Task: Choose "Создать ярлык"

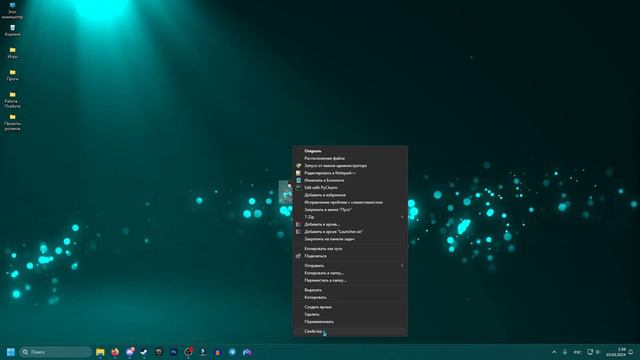Action: [x=350, y=307]
